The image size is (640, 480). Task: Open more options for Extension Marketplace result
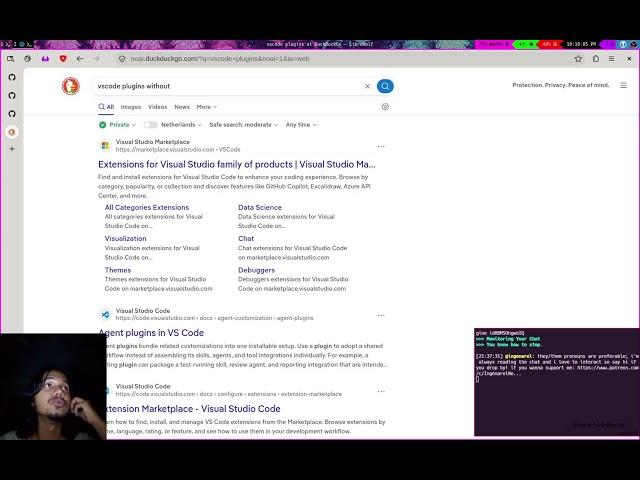click(x=381, y=391)
